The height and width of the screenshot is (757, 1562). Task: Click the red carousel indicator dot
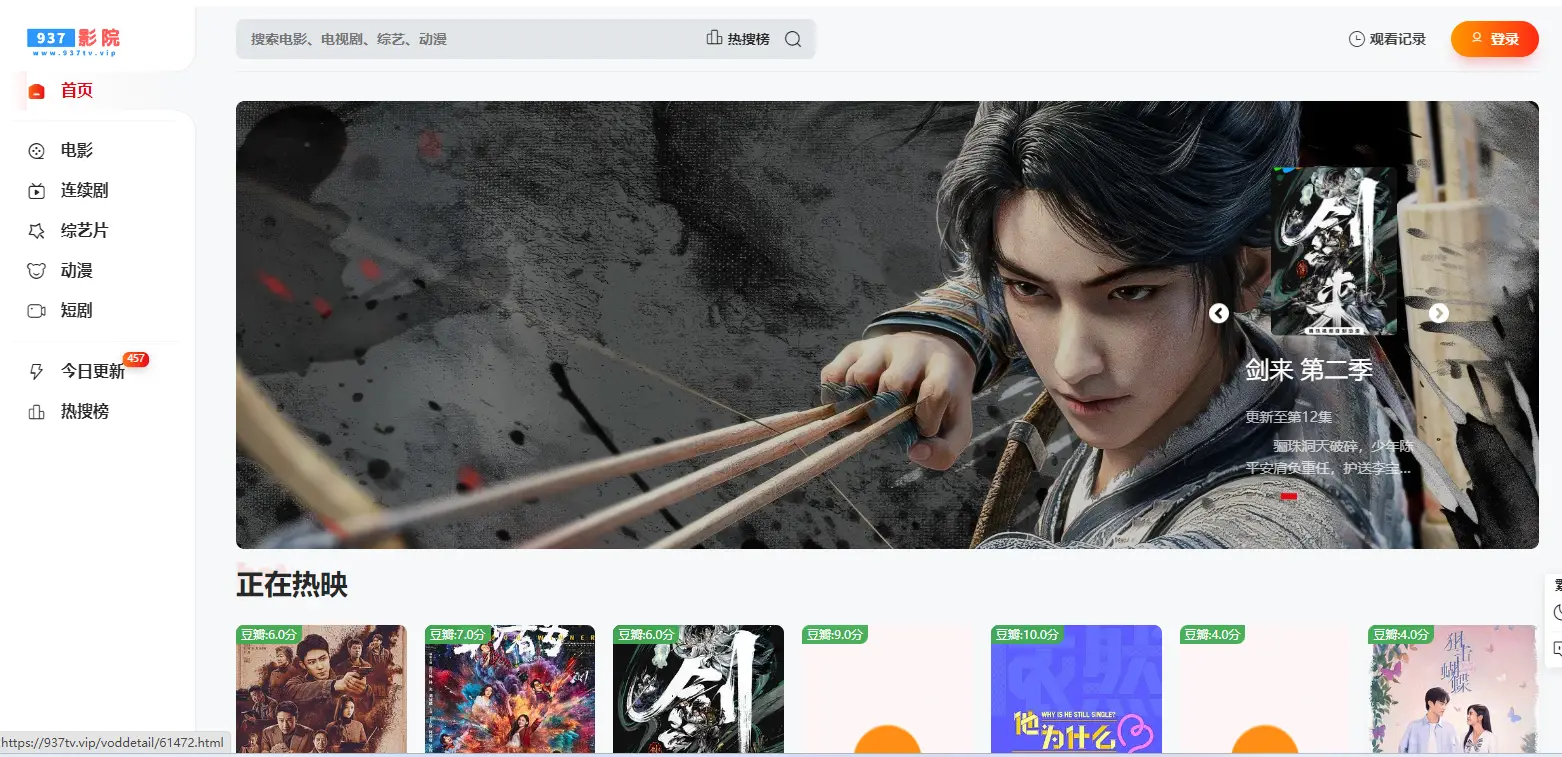[x=1288, y=496]
